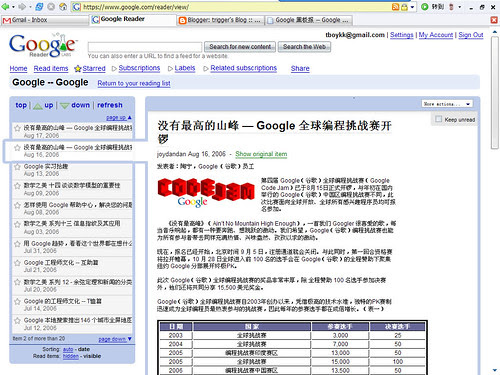Click the Sign Out link
The width and height of the screenshot is (500, 375).
click(x=471, y=35)
